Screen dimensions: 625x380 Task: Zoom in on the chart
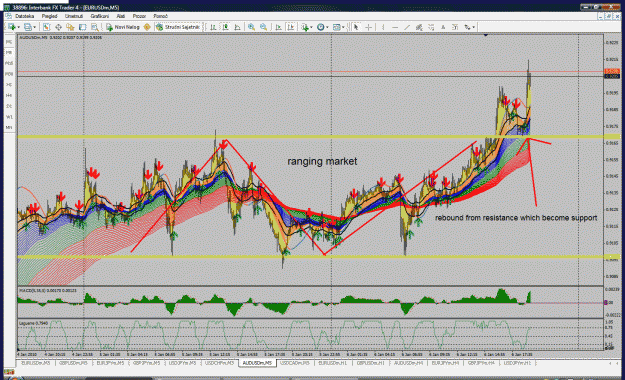tap(252, 27)
